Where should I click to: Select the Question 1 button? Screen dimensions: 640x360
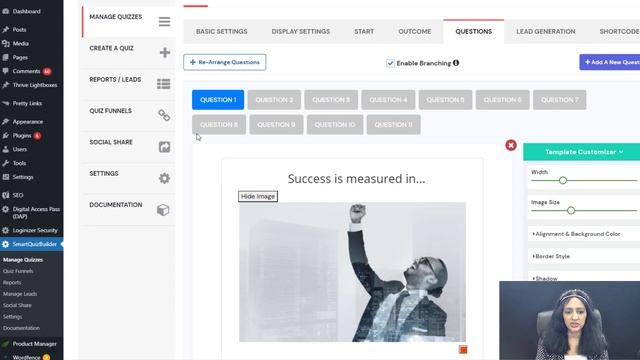click(218, 100)
